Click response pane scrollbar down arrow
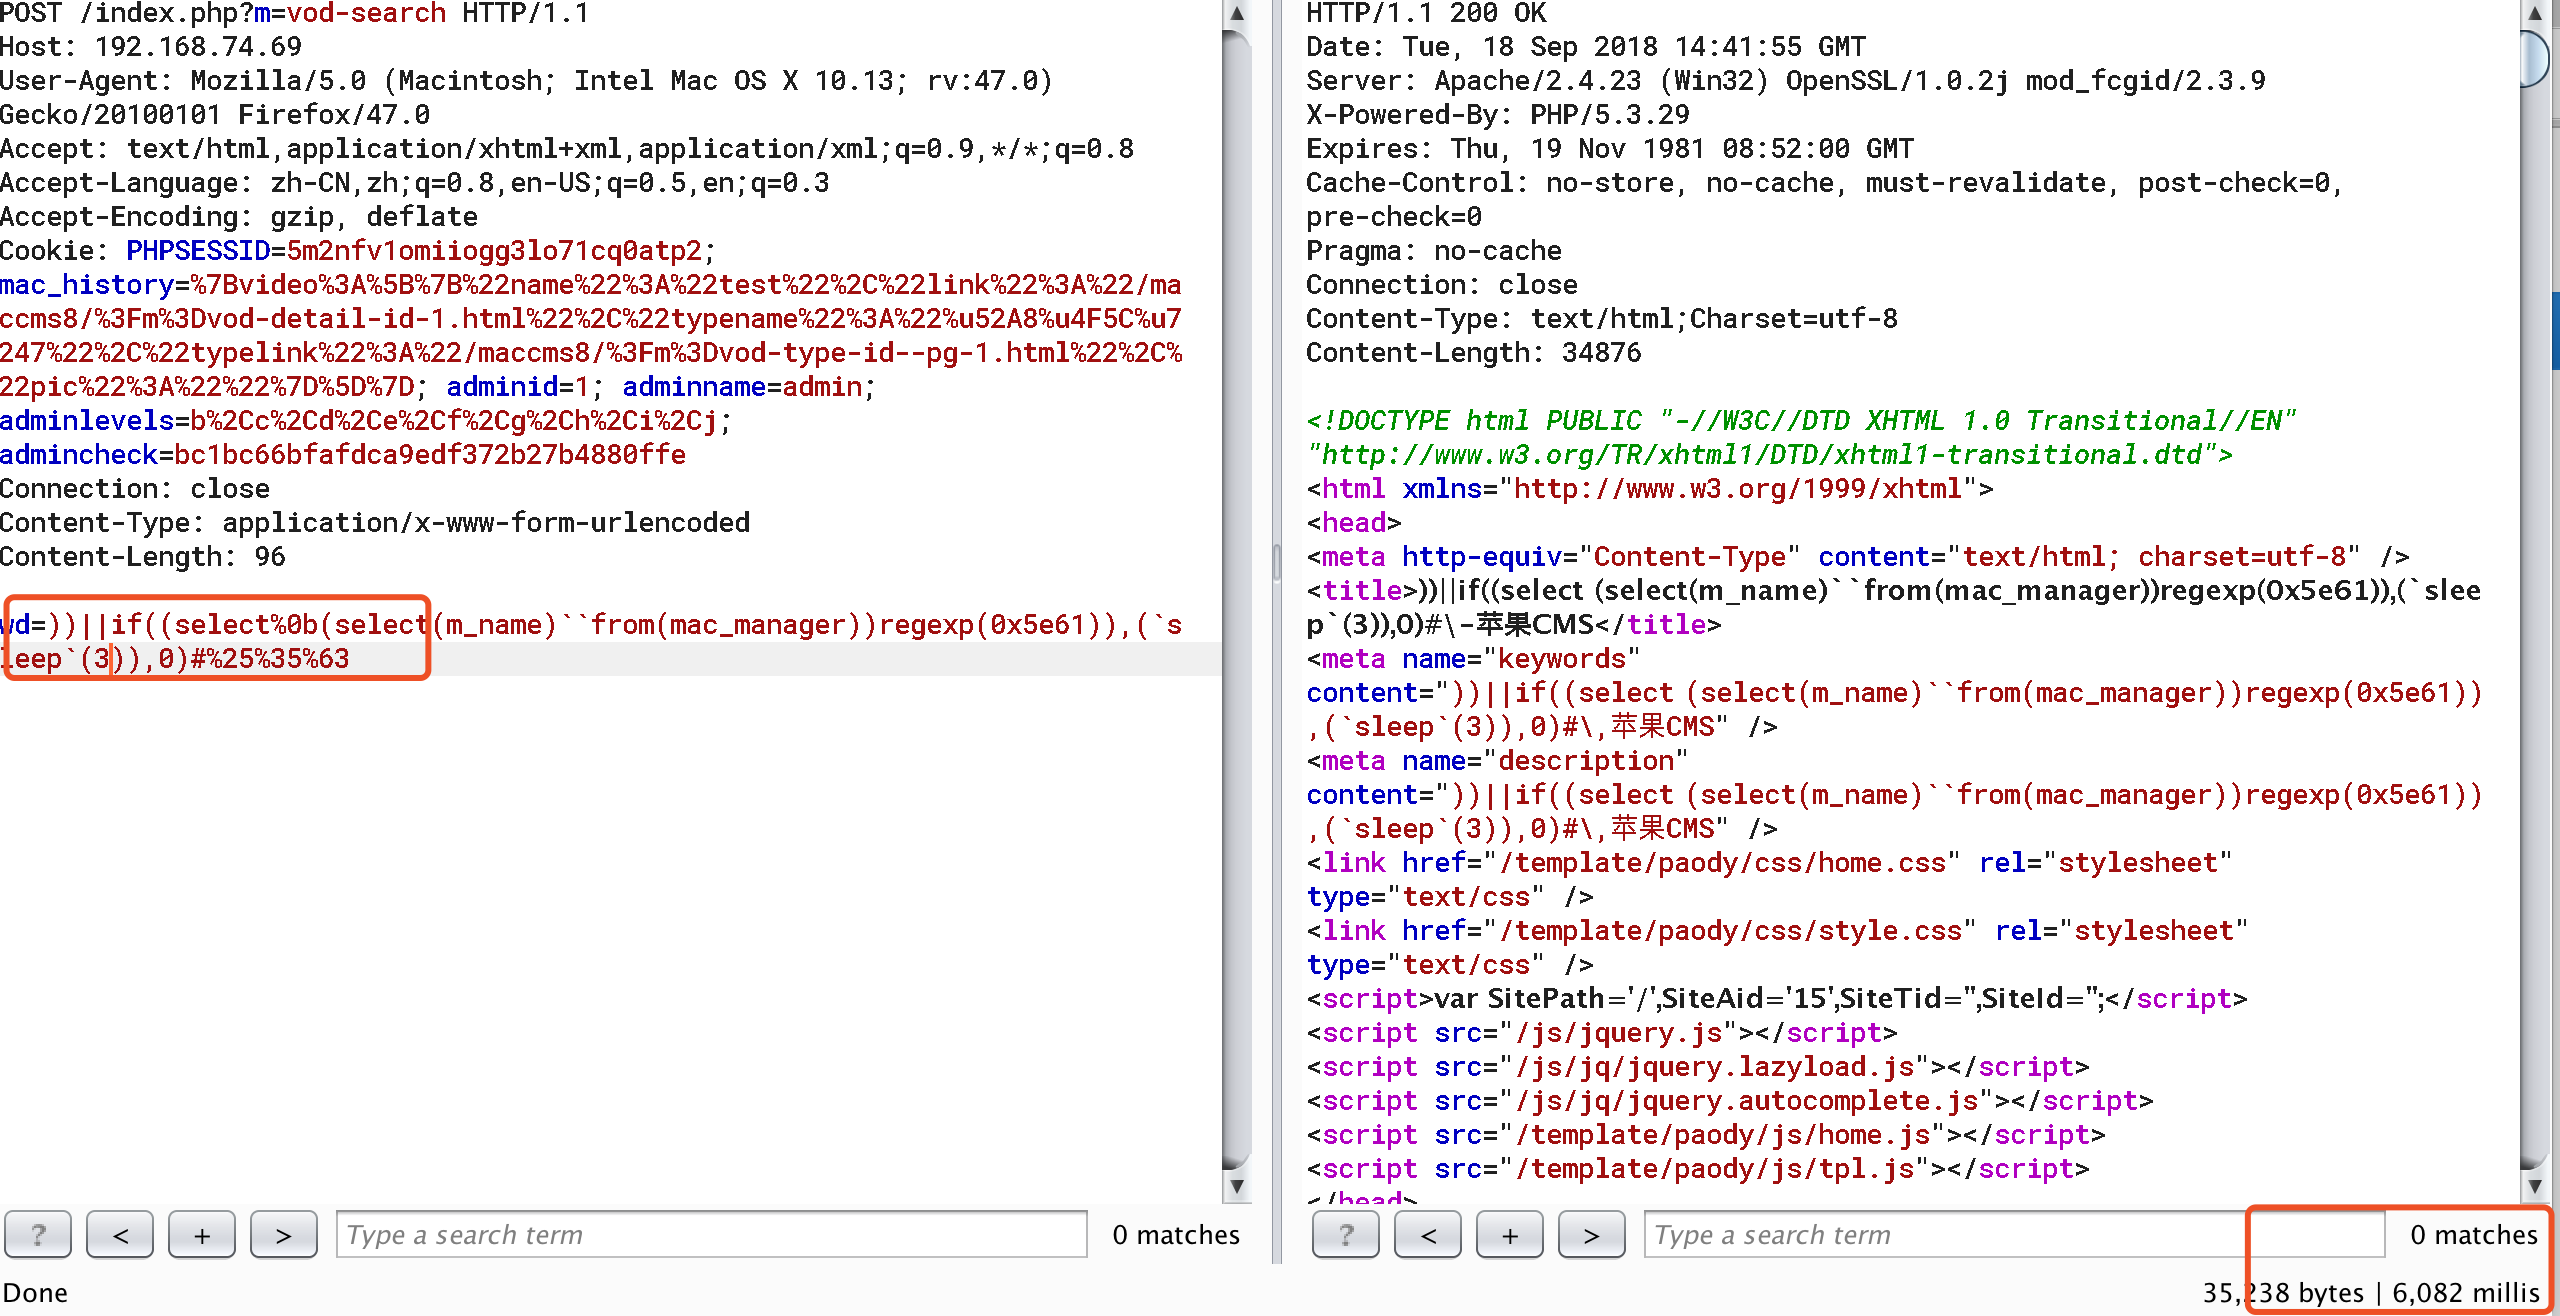This screenshot has width=2560, height=1316. tap(2534, 1186)
